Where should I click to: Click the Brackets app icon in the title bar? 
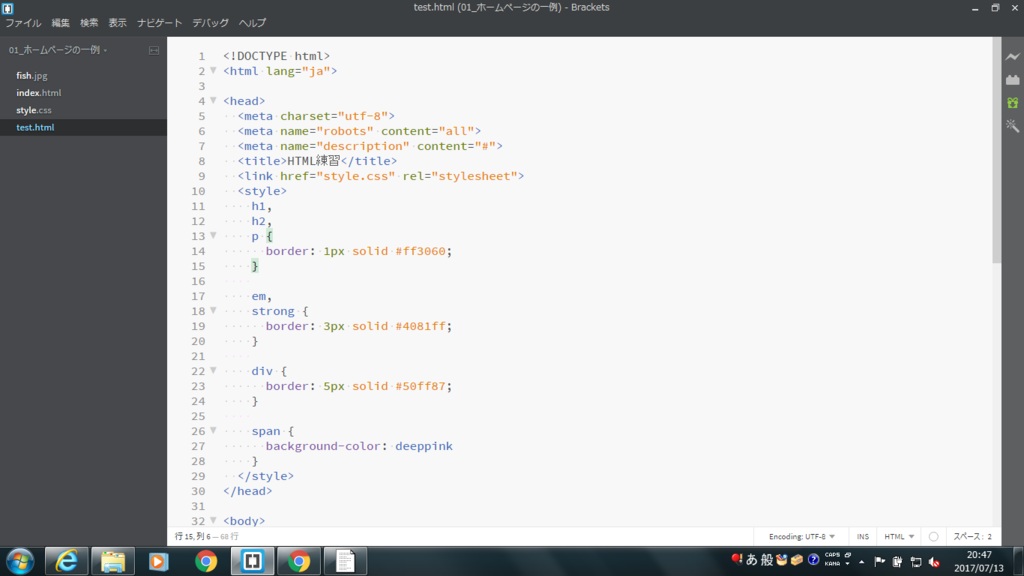tap(7, 8)
